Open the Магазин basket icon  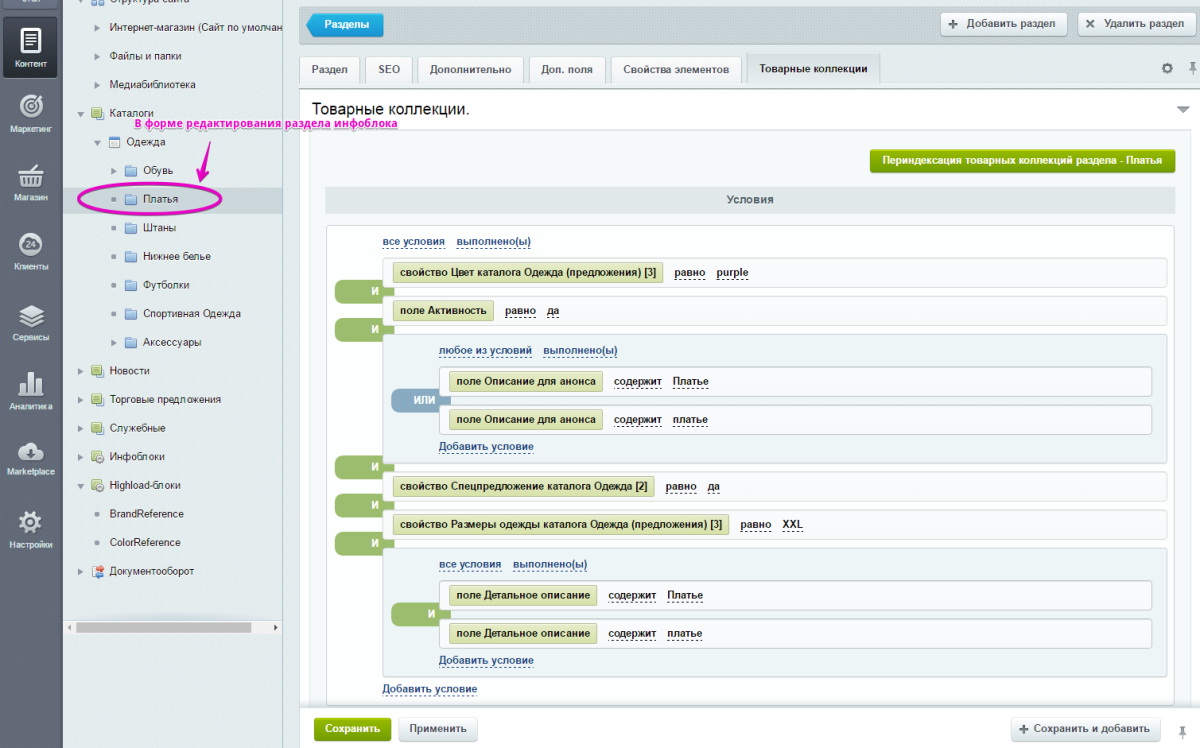point(30,182)
